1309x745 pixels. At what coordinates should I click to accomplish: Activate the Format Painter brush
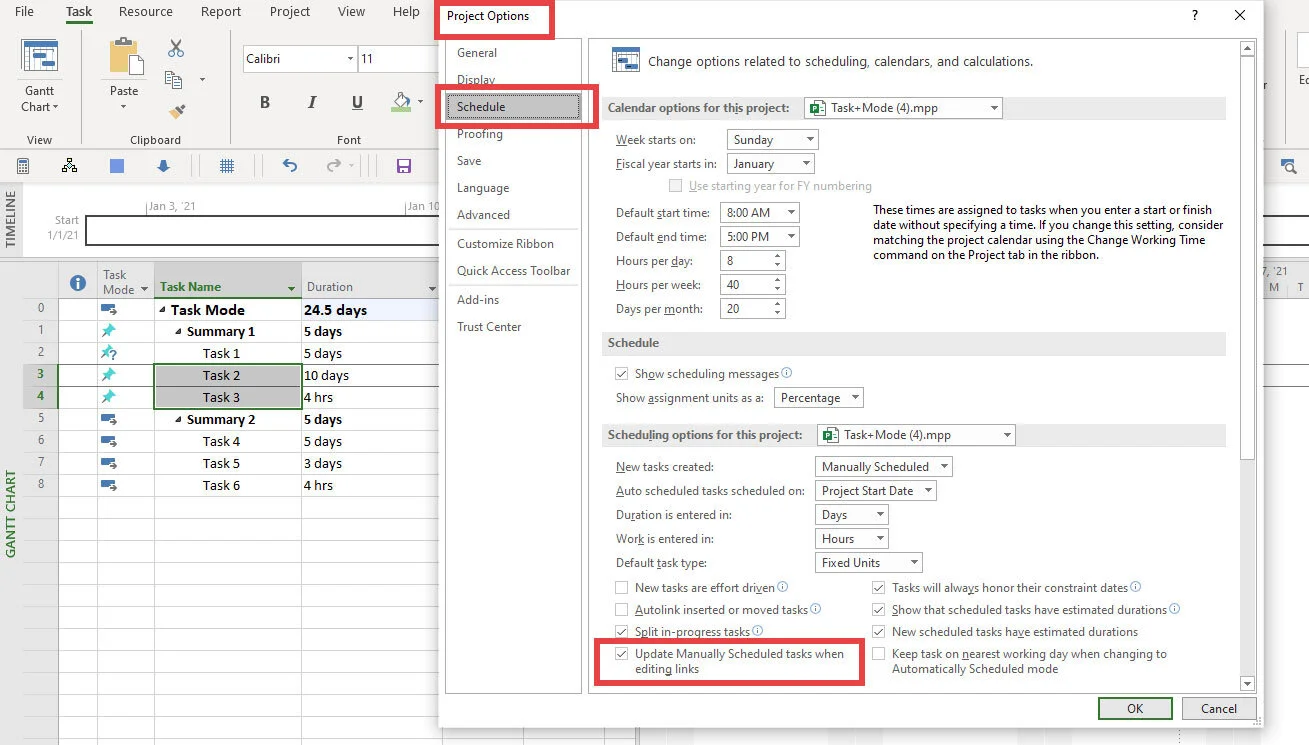point(177,111)
